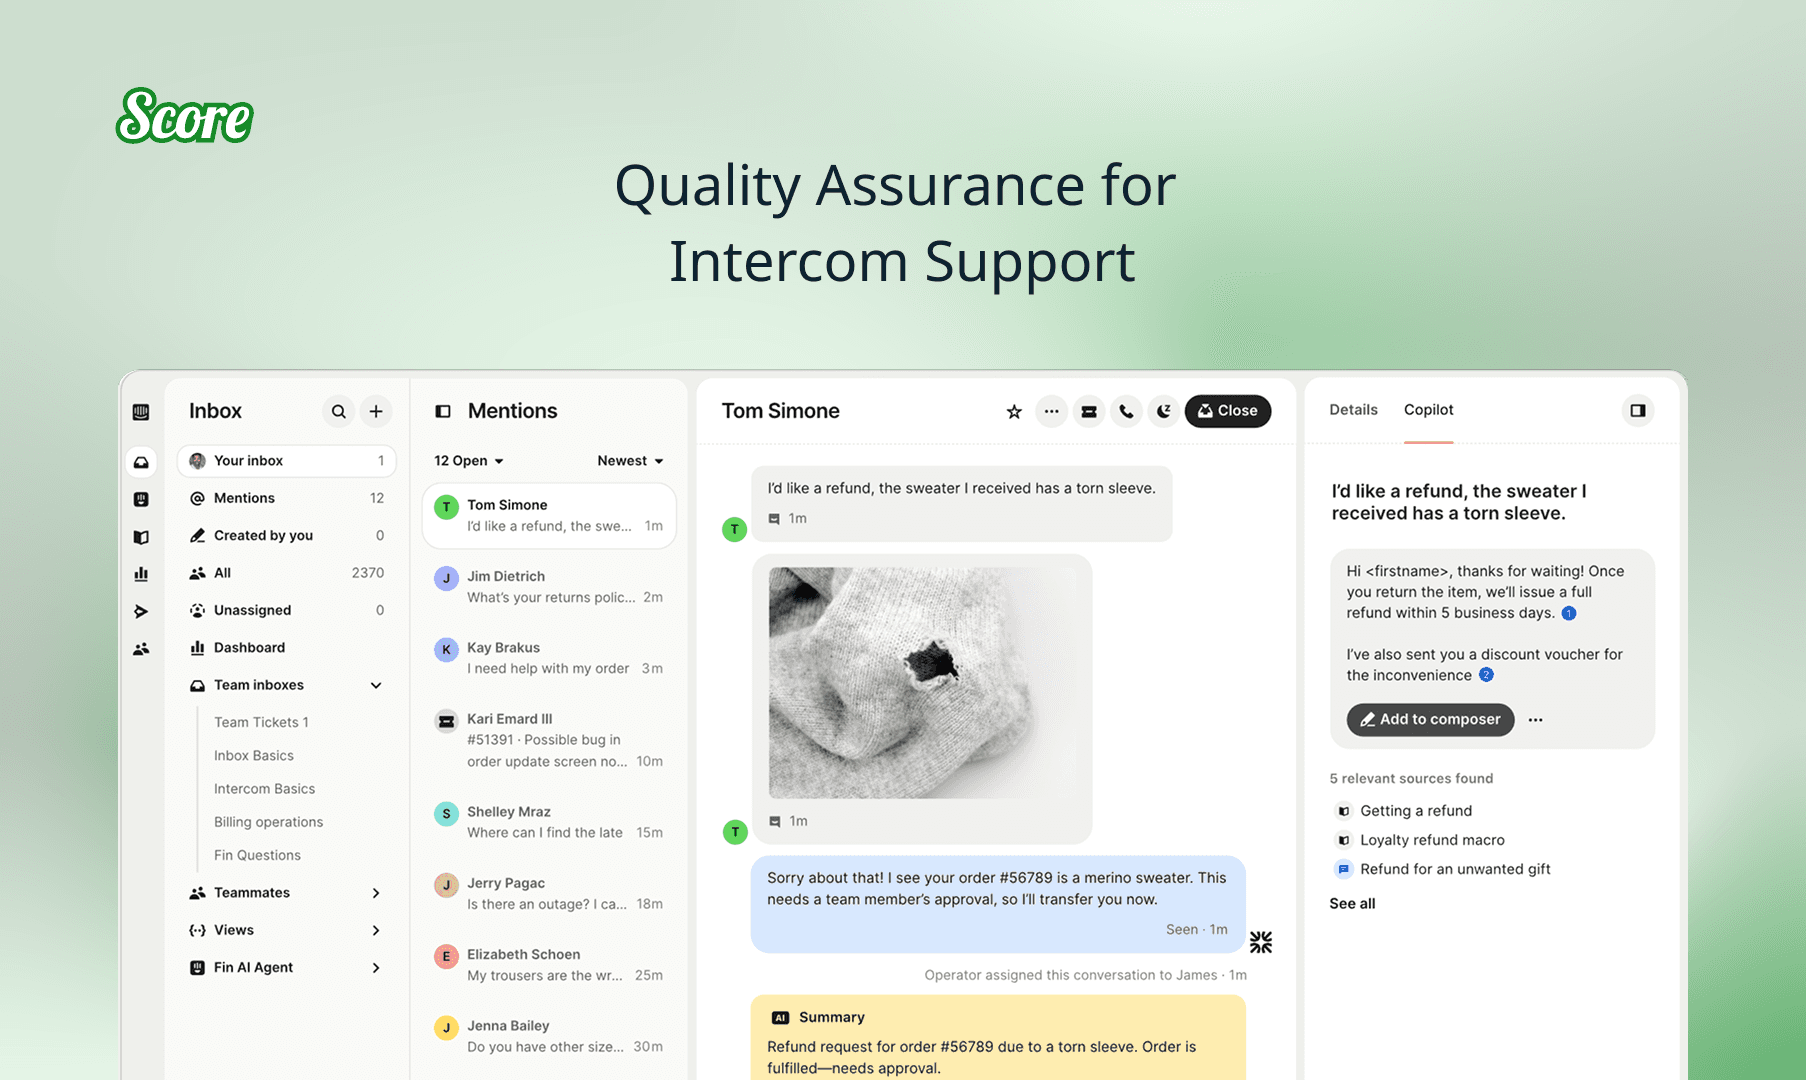The image size is (1806, 1080).
Task: Select Mentions in the sidebar
Action: [x=287, y=498]
